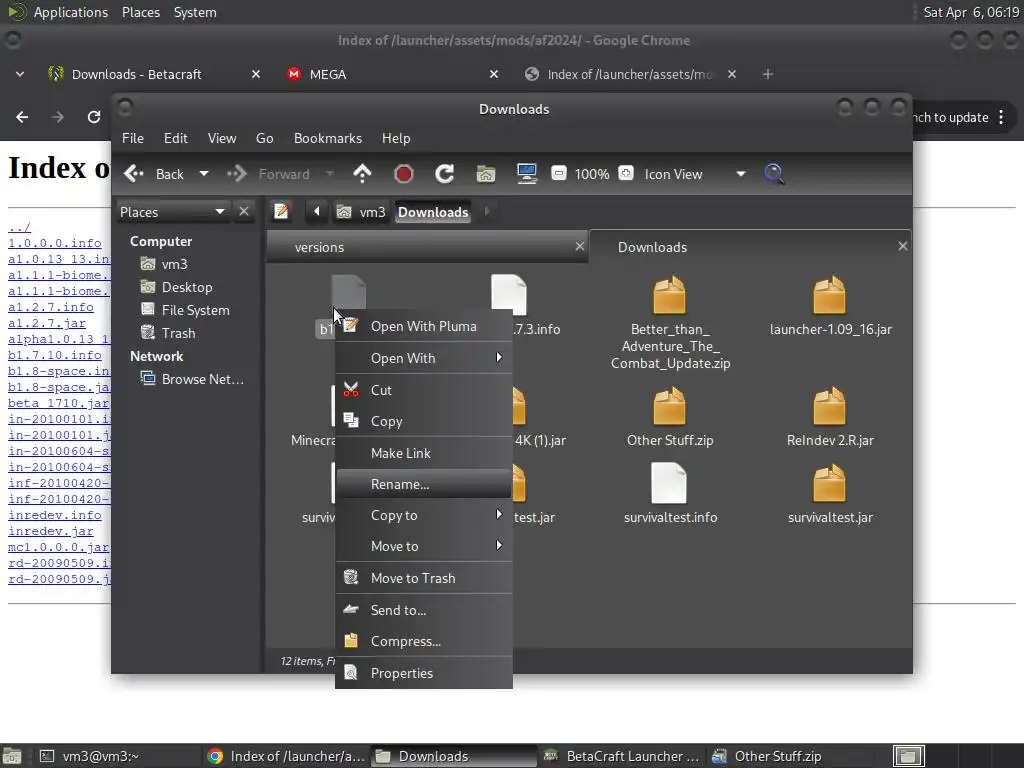Image resolution: width=1024 pixels, height=768 pixels.
Task: Open the a1.2.7.jar link in Chrome
Action: click(47, 323)
